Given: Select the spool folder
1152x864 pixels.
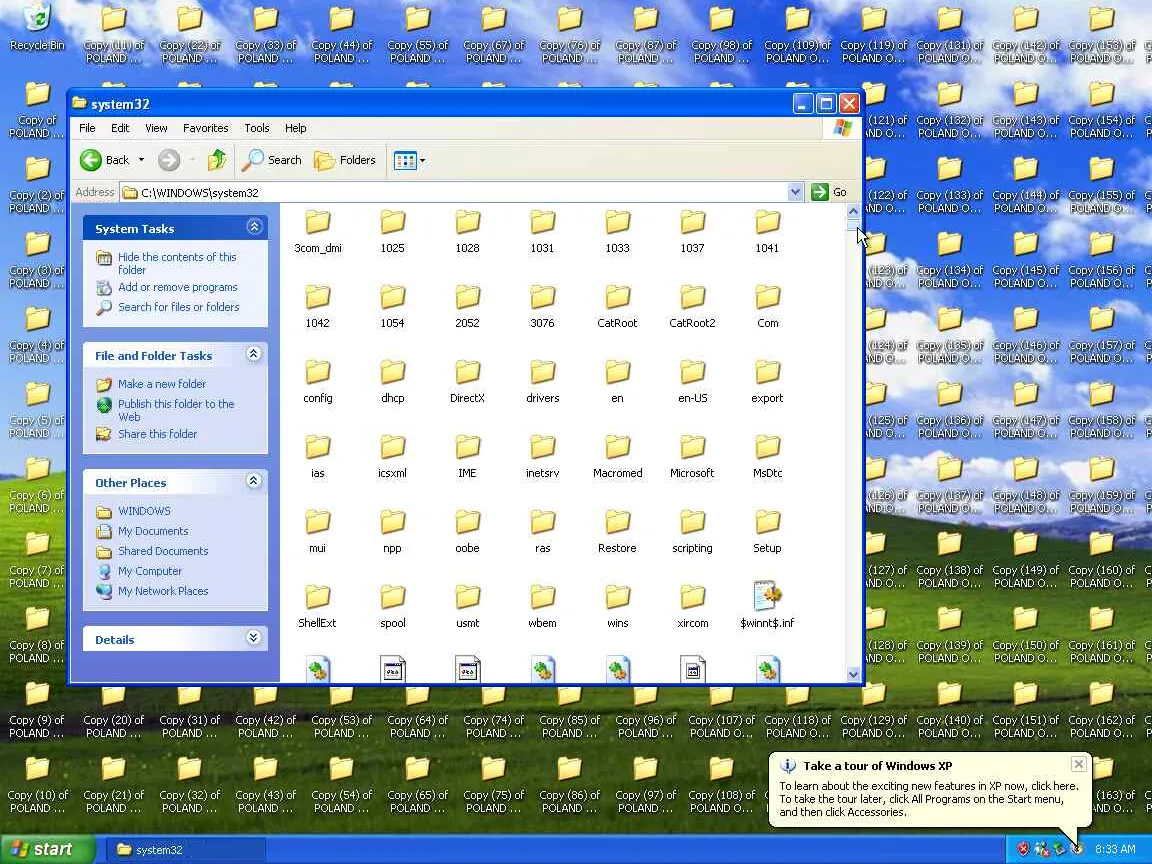Looking at the screenshot, I should tap(392, 607).
